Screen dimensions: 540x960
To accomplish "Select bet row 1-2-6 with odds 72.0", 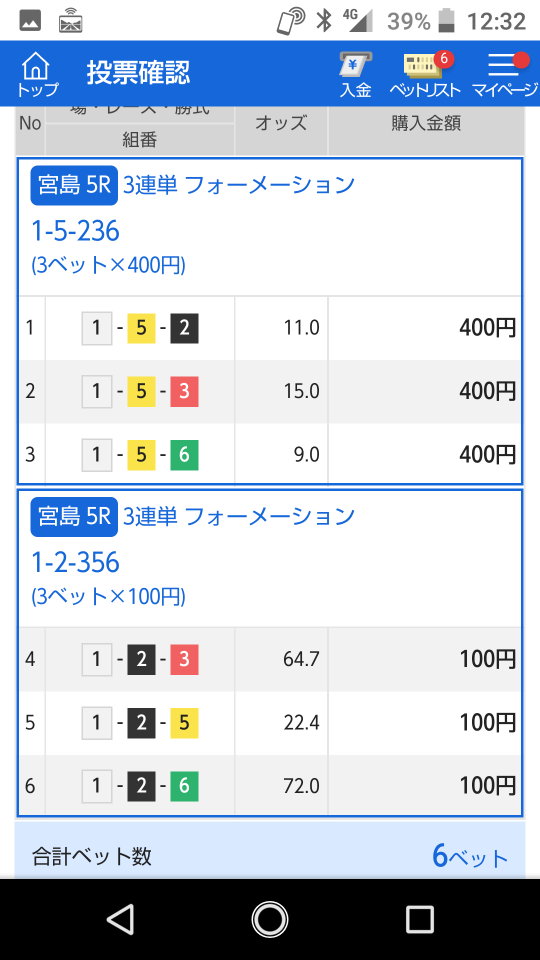I will click(270, 786).
